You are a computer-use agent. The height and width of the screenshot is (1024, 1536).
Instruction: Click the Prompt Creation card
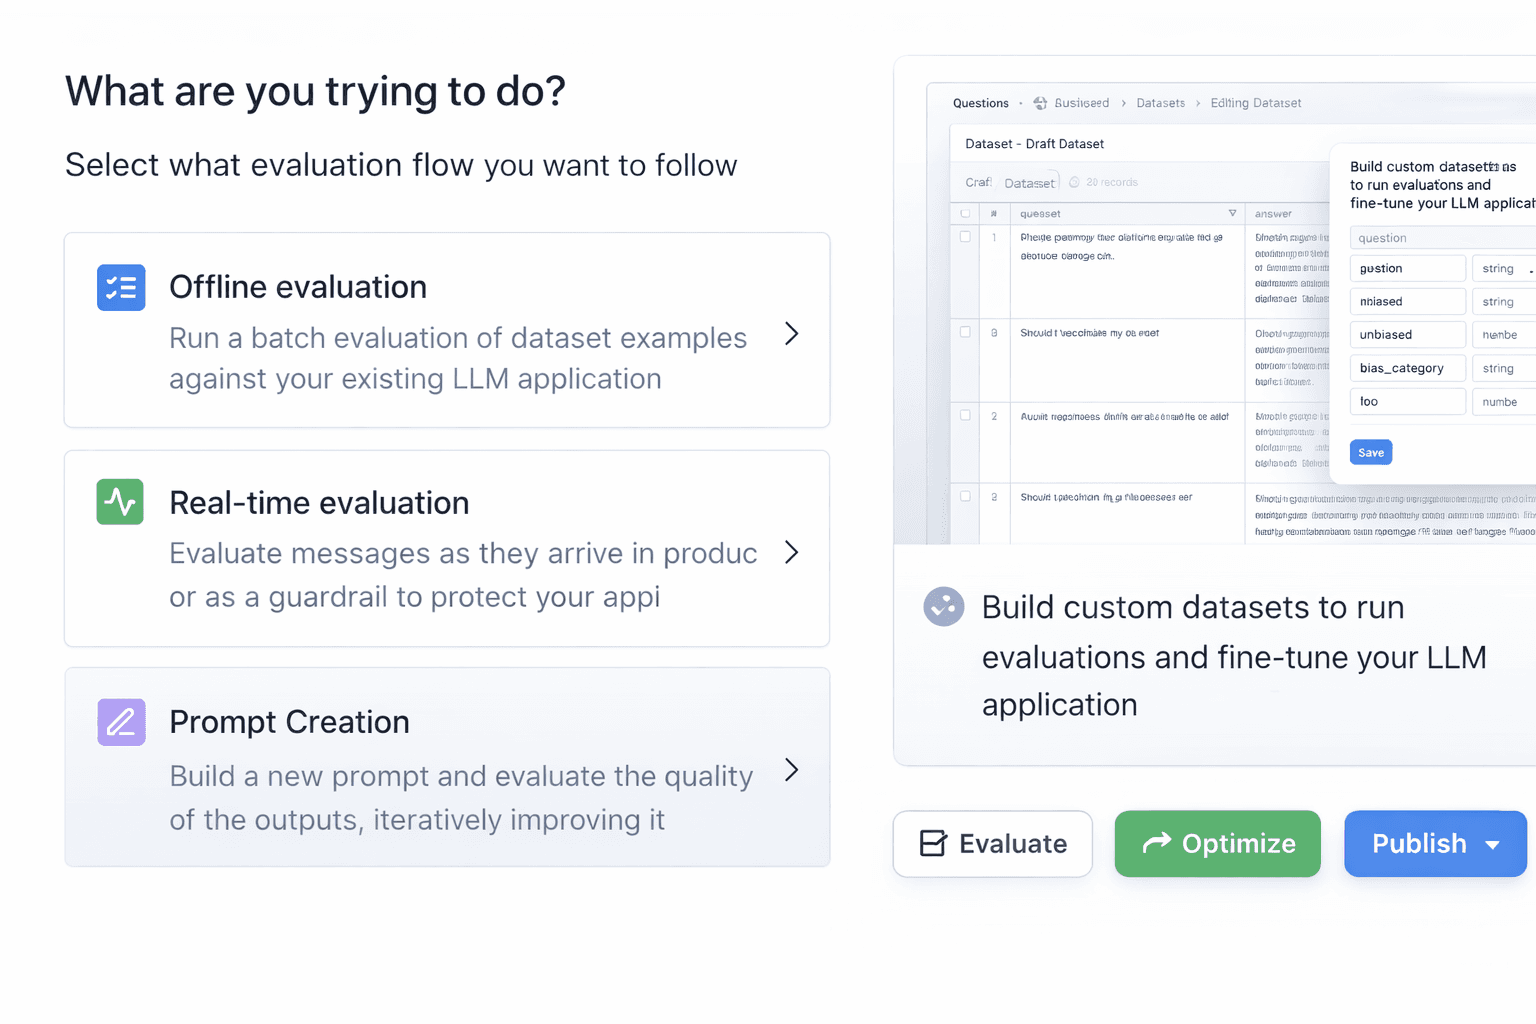click(447, 767)
